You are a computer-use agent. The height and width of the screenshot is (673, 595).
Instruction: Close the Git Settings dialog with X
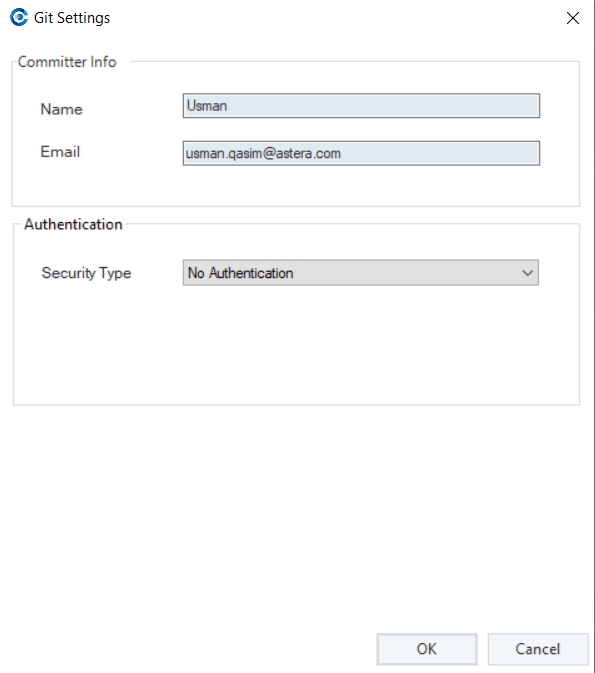[x=573, y=18]
